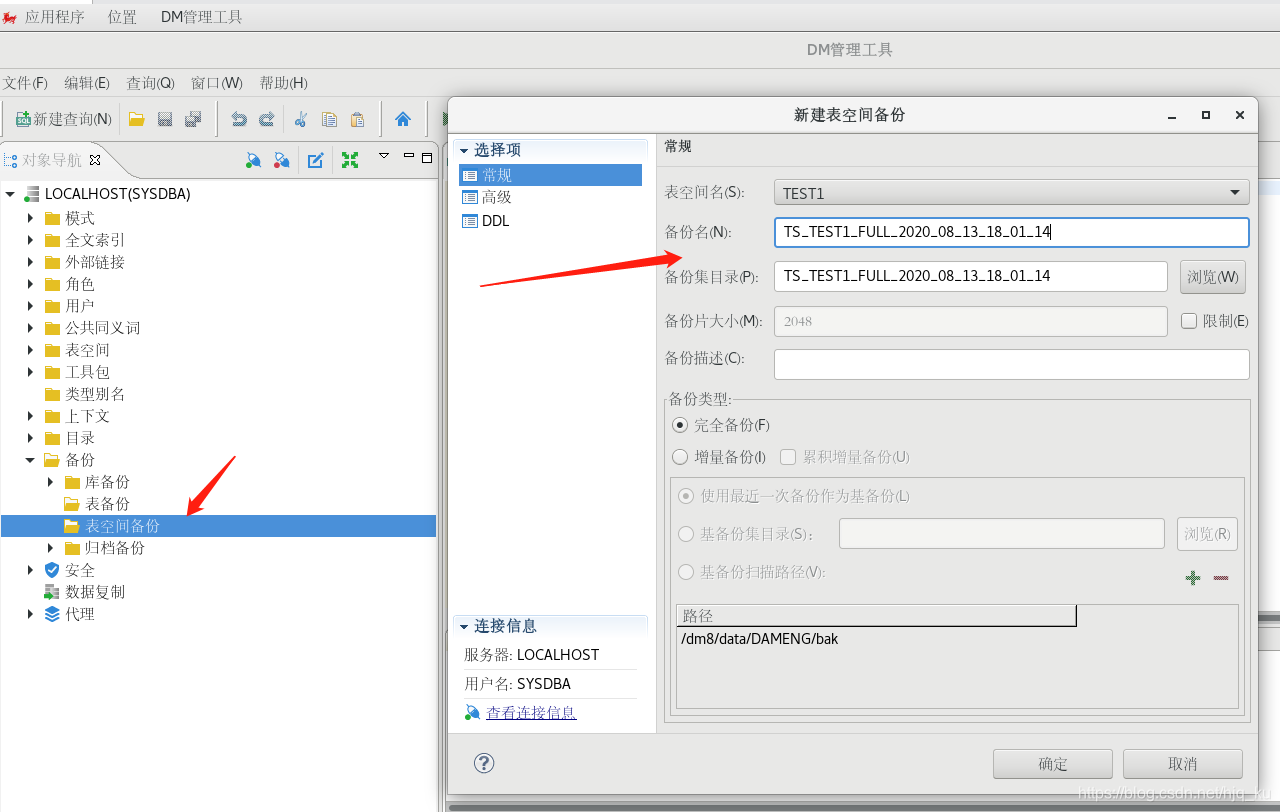Click the green collapse-all arrows icon
The height and width of the screenshot is (812, 1280).
click(350, 160)
